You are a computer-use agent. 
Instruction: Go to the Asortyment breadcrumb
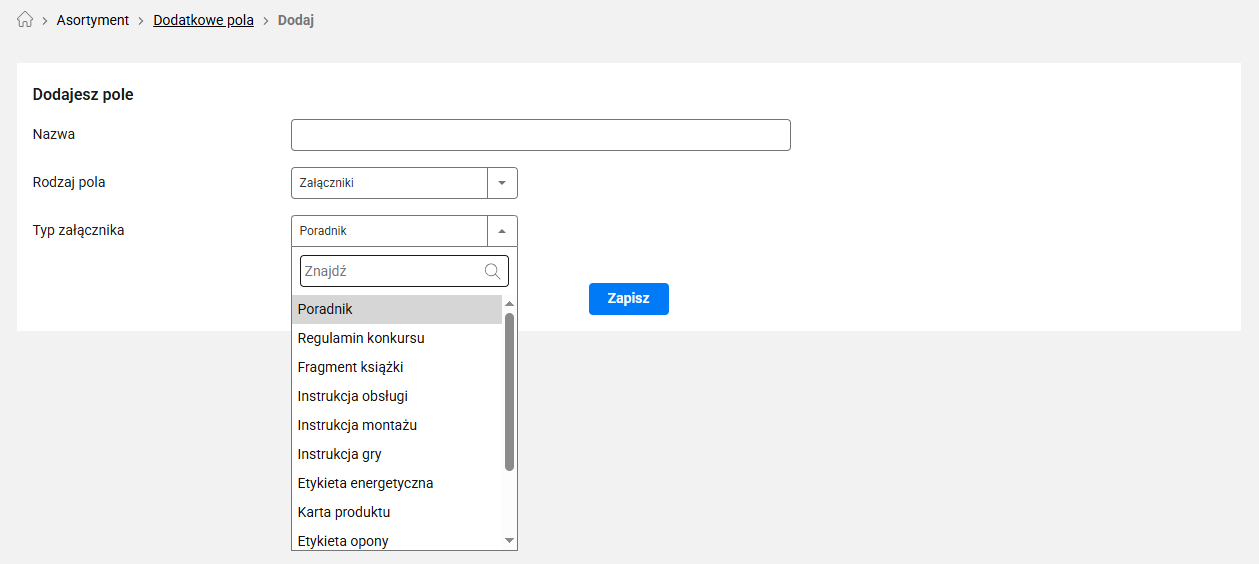click(93, 20)
